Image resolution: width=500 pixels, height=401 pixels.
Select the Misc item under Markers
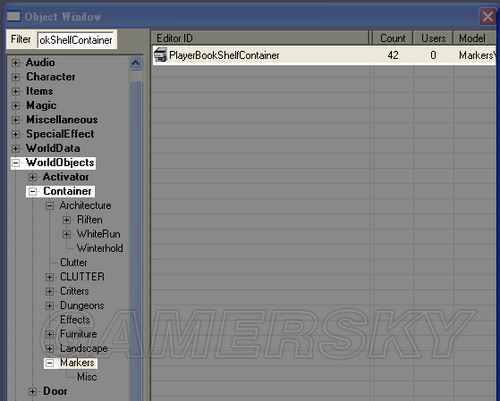pos(87,377)
